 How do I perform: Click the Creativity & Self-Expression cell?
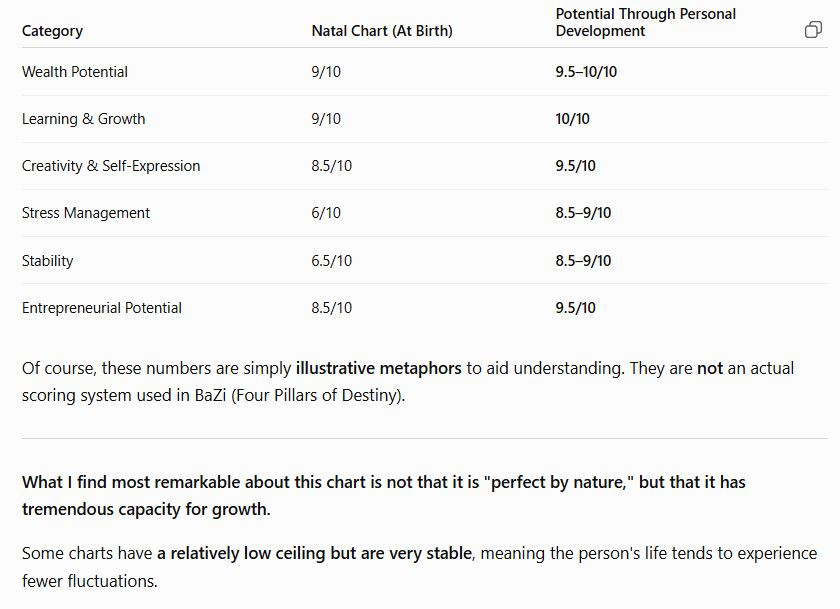pyautogui.click(x=111, y=166)
